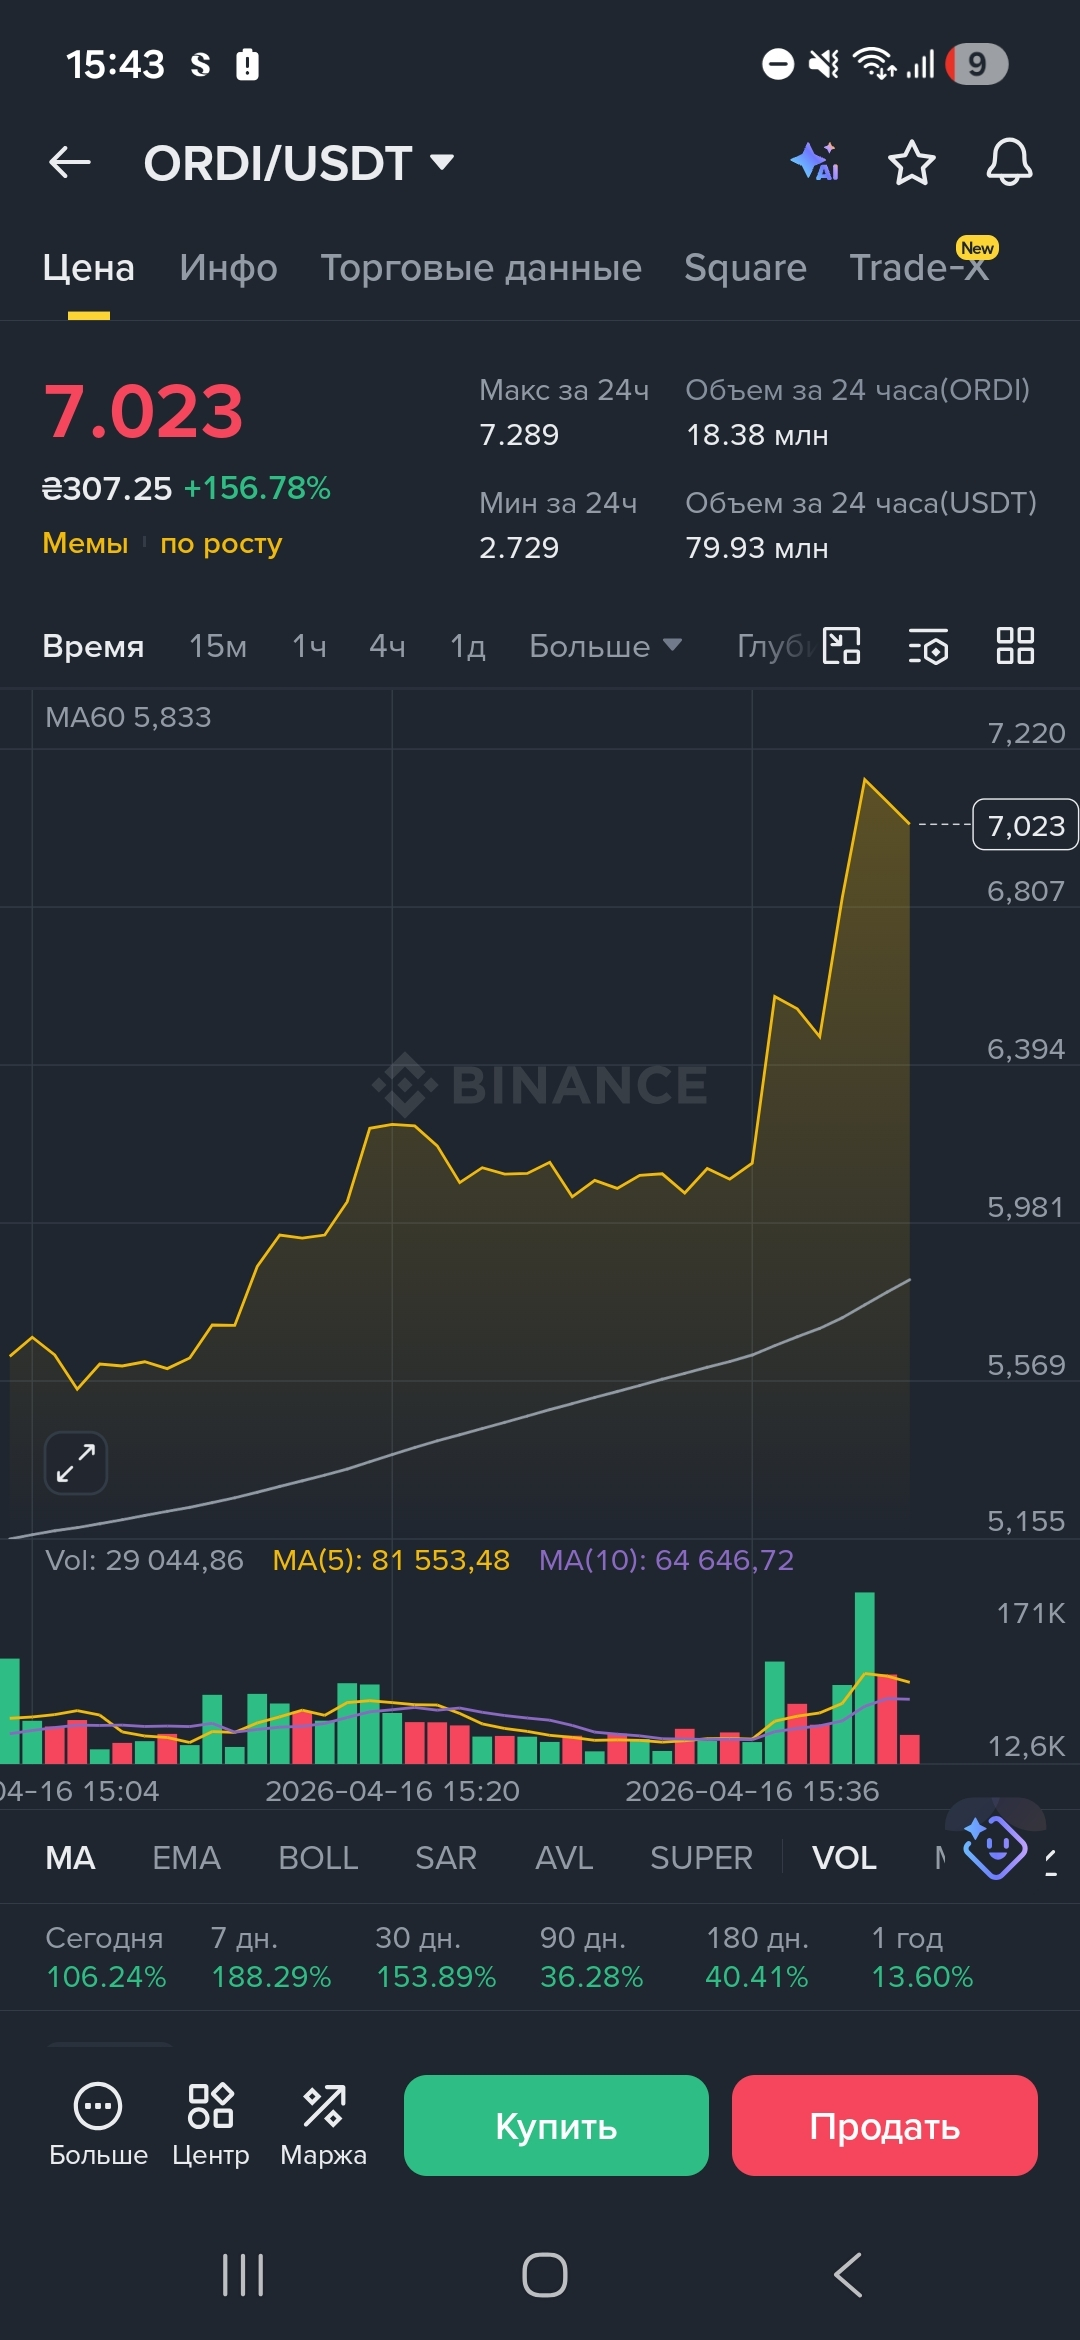Screen dimensions: 1080x2340
Task: Open the four-squares chart layout icon
Action: point(1015,645)
